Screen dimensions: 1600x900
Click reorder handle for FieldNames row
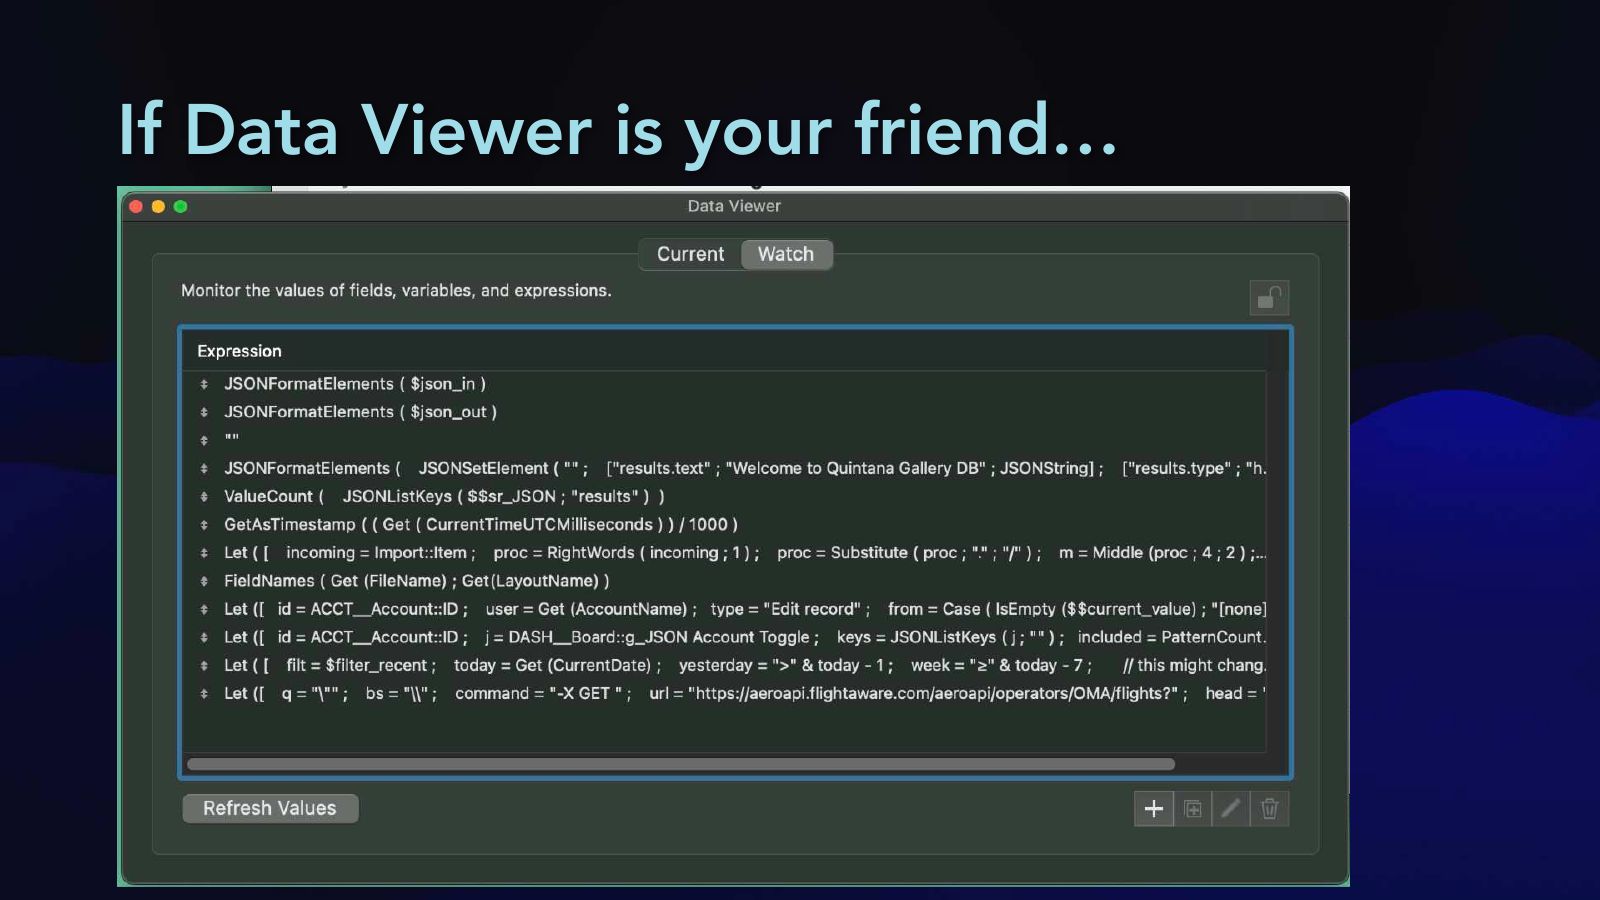204,581
